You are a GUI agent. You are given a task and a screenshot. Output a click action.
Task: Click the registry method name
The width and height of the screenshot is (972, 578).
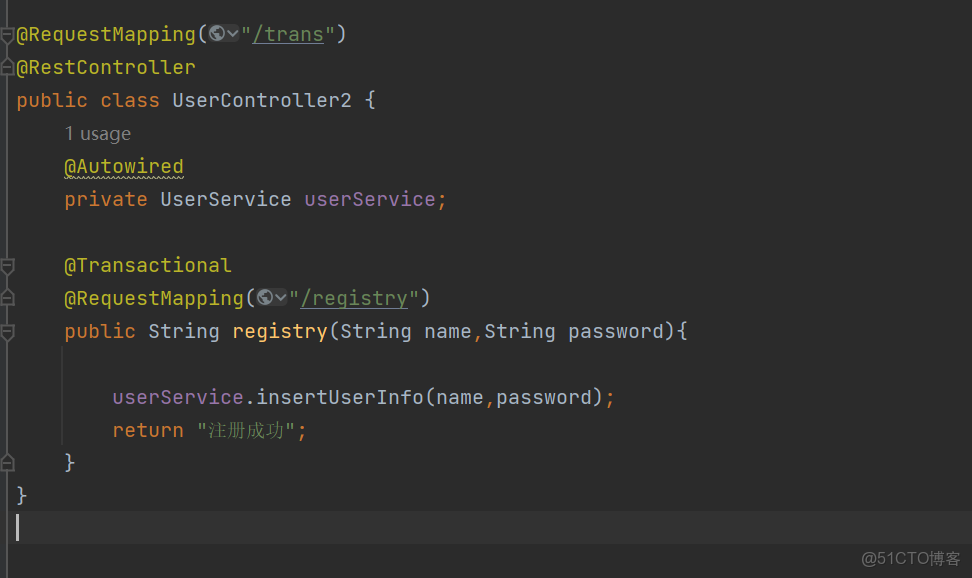coord(280,332)
